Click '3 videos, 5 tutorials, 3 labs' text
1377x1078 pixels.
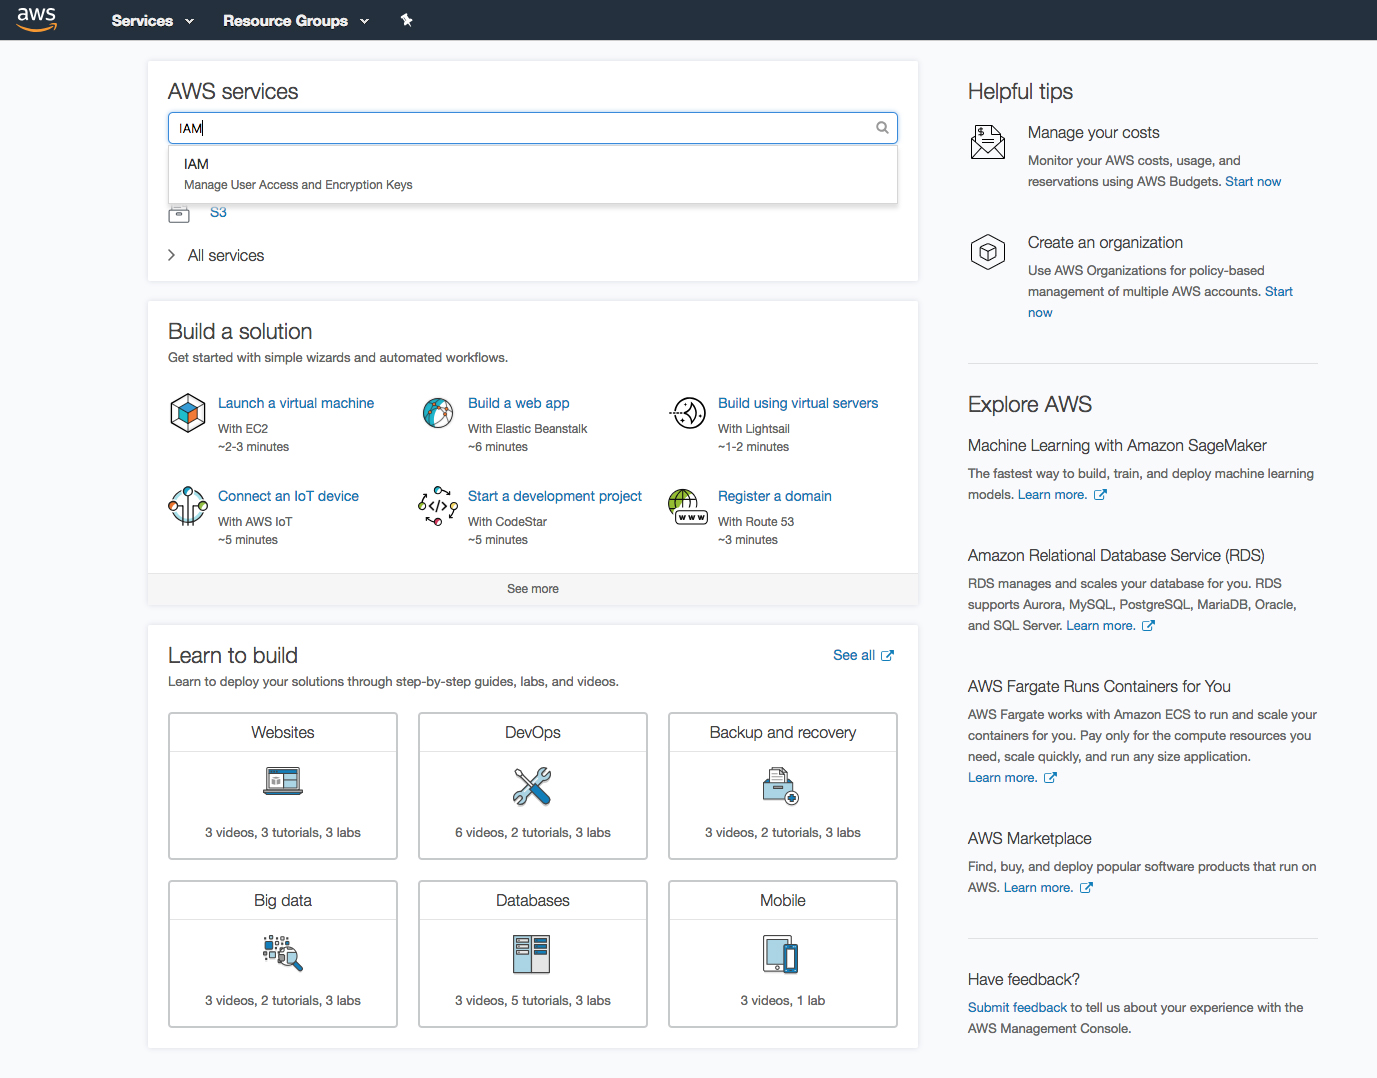pos(533,1000)
